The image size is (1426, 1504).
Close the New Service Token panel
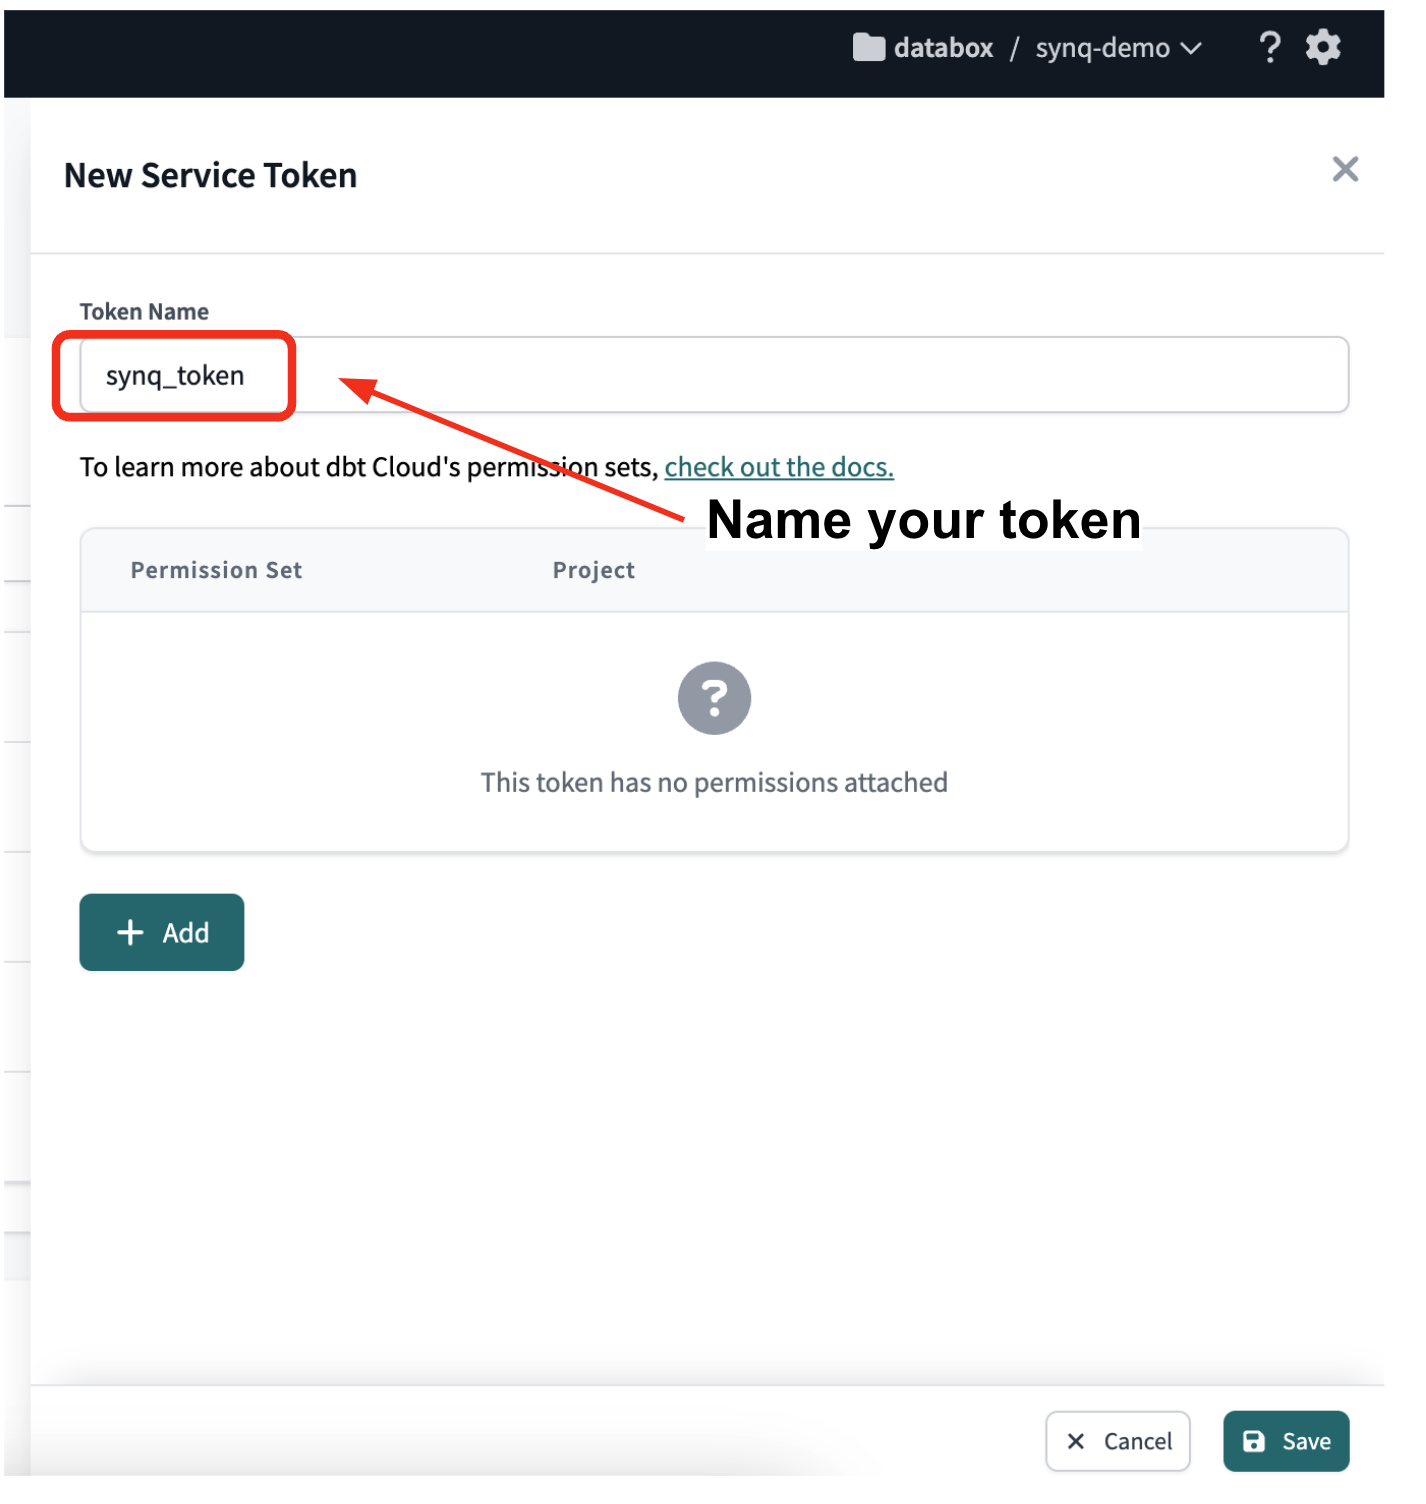[x=1345, y=169]
